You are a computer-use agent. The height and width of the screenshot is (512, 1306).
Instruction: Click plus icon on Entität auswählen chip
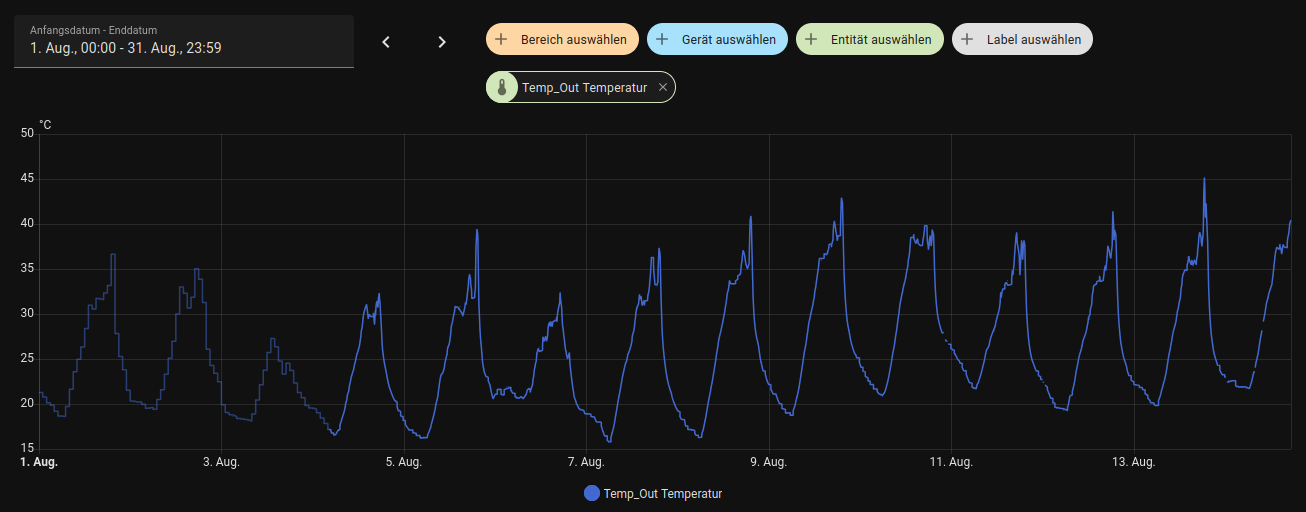tap(811, 40)
